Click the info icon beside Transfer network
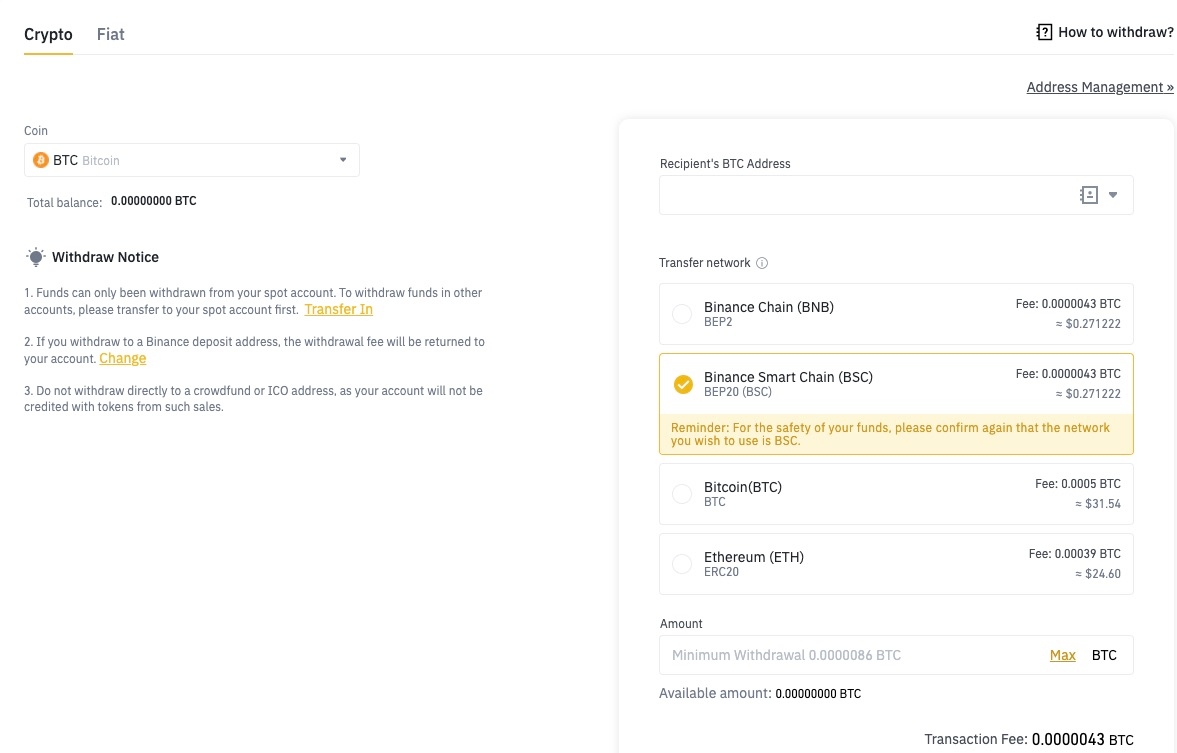 coord(762,263)
